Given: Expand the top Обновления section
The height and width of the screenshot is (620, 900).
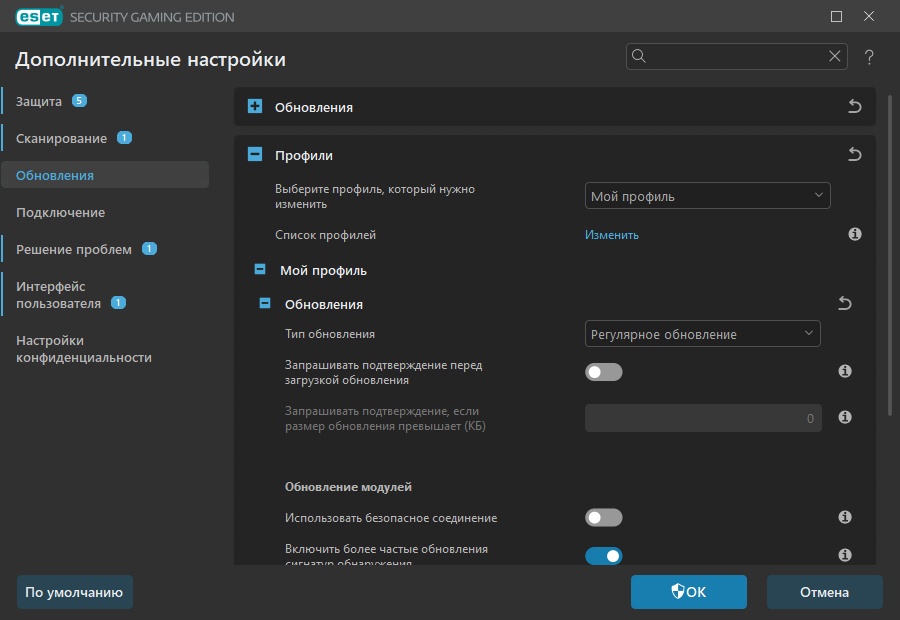Looking at the screenshot, I should pyautogui.click(x=255, y=106).
